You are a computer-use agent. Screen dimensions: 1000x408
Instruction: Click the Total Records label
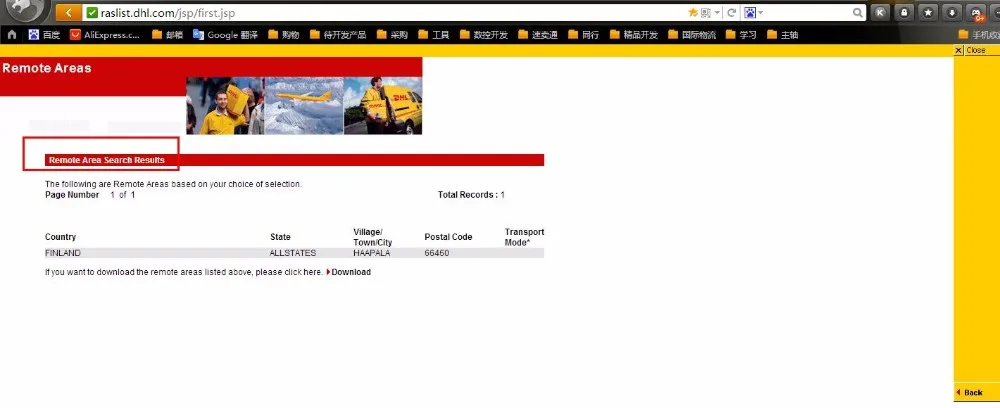[467, 195]
